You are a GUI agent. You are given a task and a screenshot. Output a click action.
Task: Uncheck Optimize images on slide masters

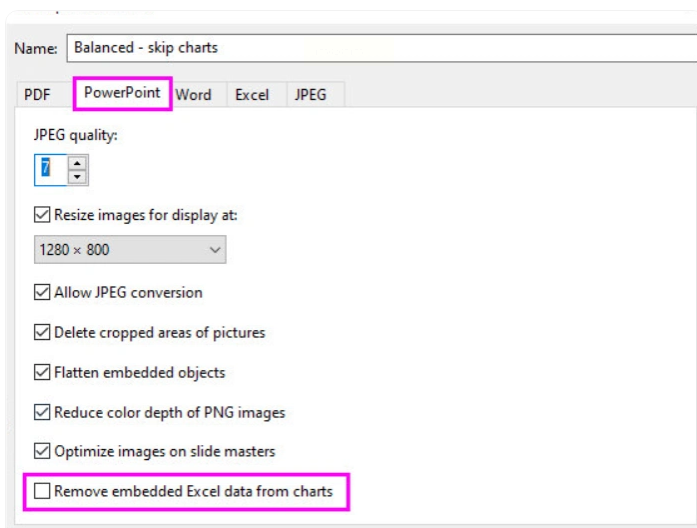42,451
